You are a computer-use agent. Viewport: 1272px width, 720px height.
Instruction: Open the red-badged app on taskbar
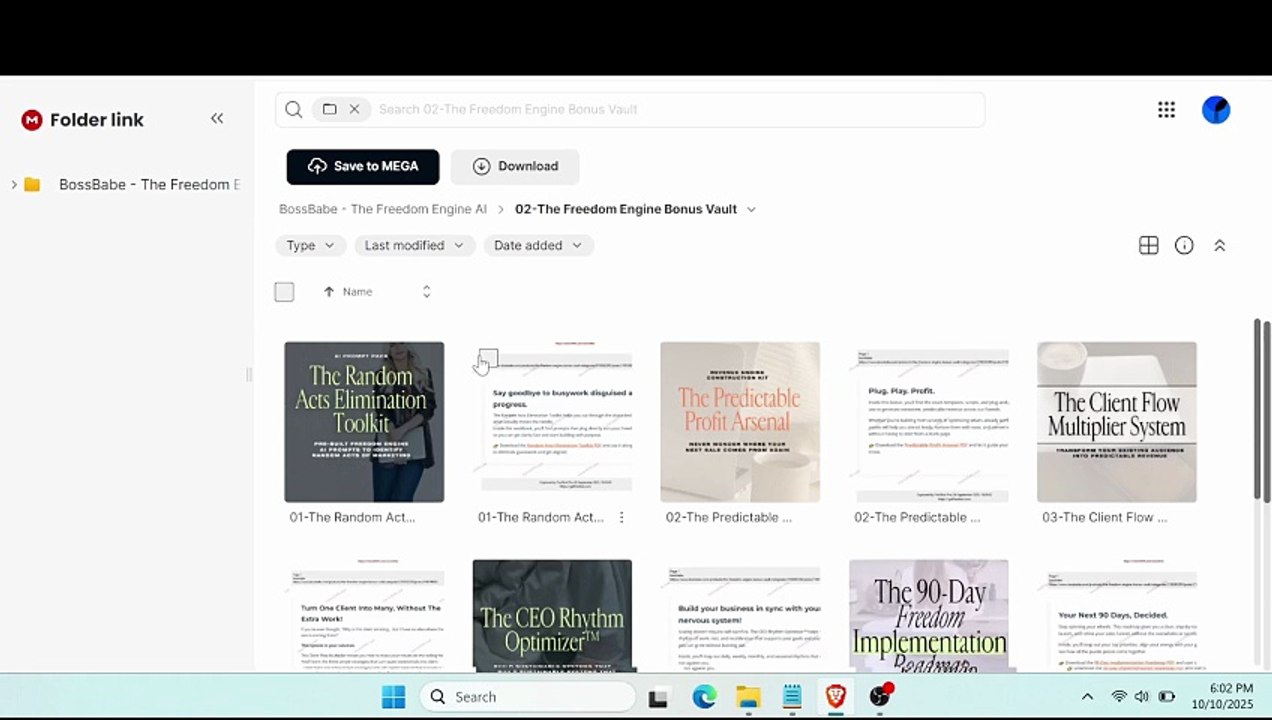point(880,696)
